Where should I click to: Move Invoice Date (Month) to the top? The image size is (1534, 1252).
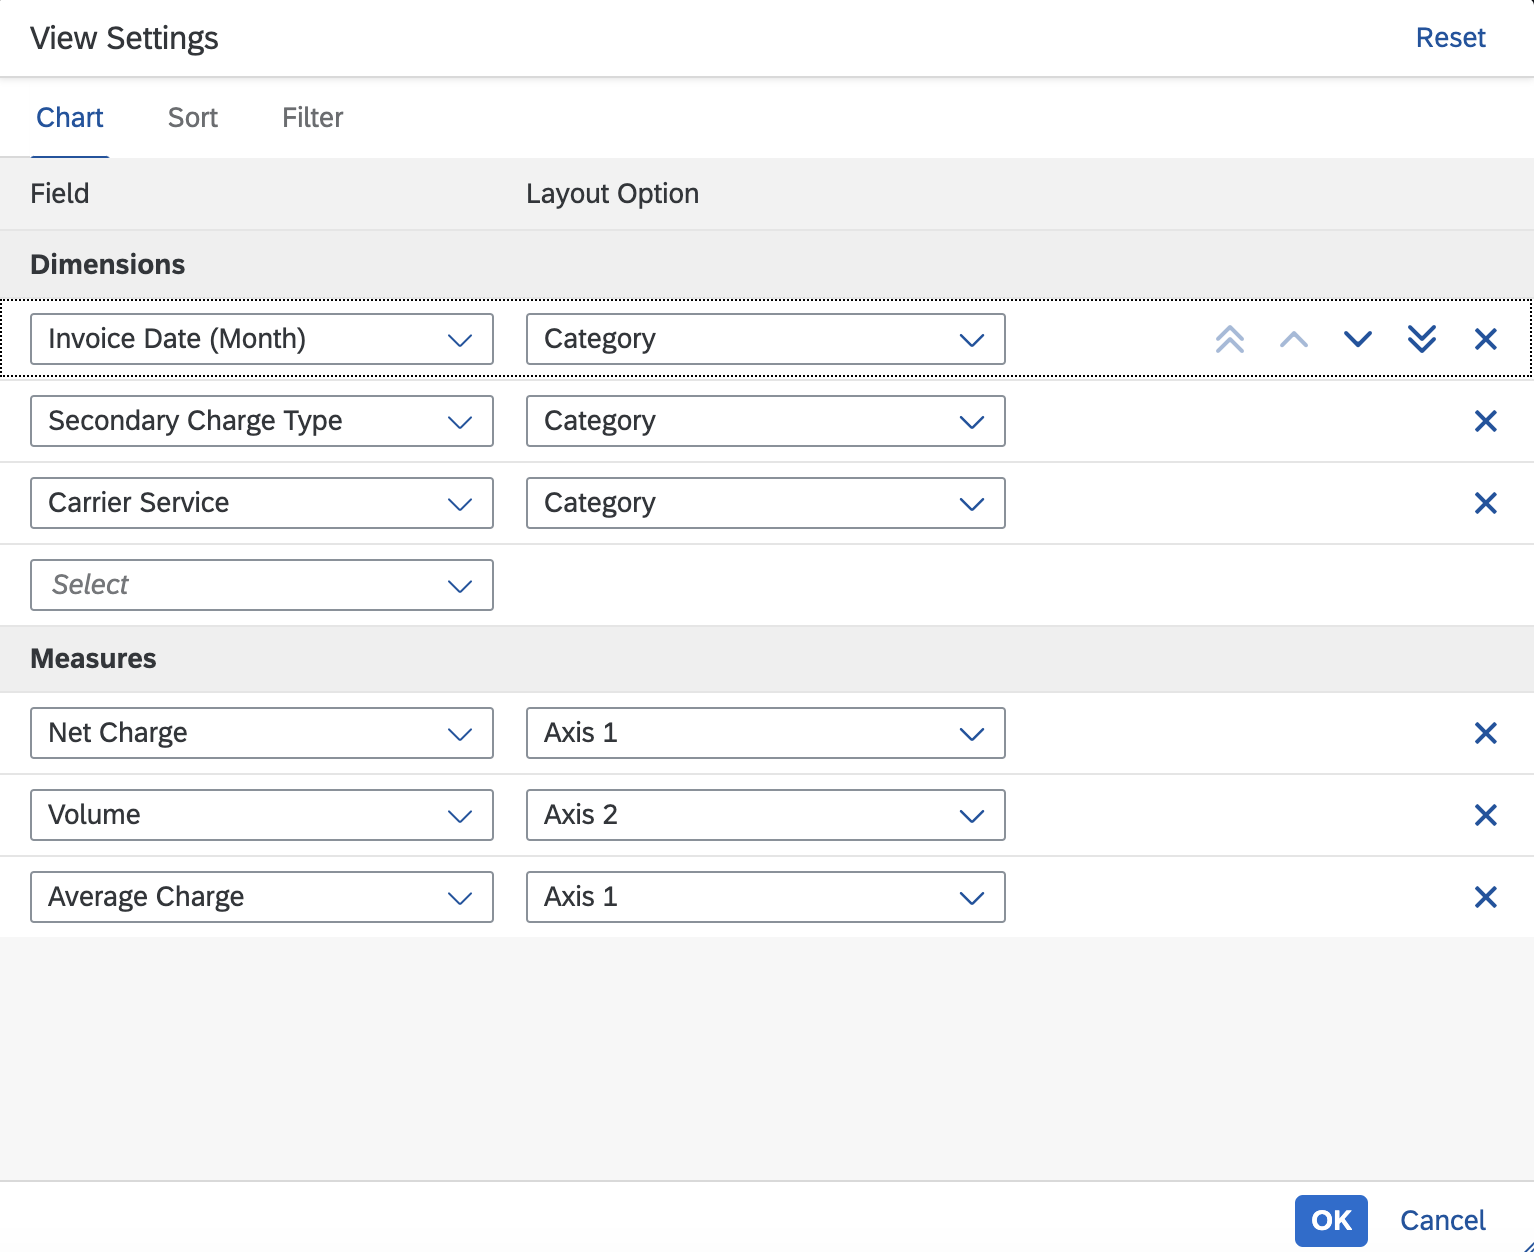(1229, 339)
